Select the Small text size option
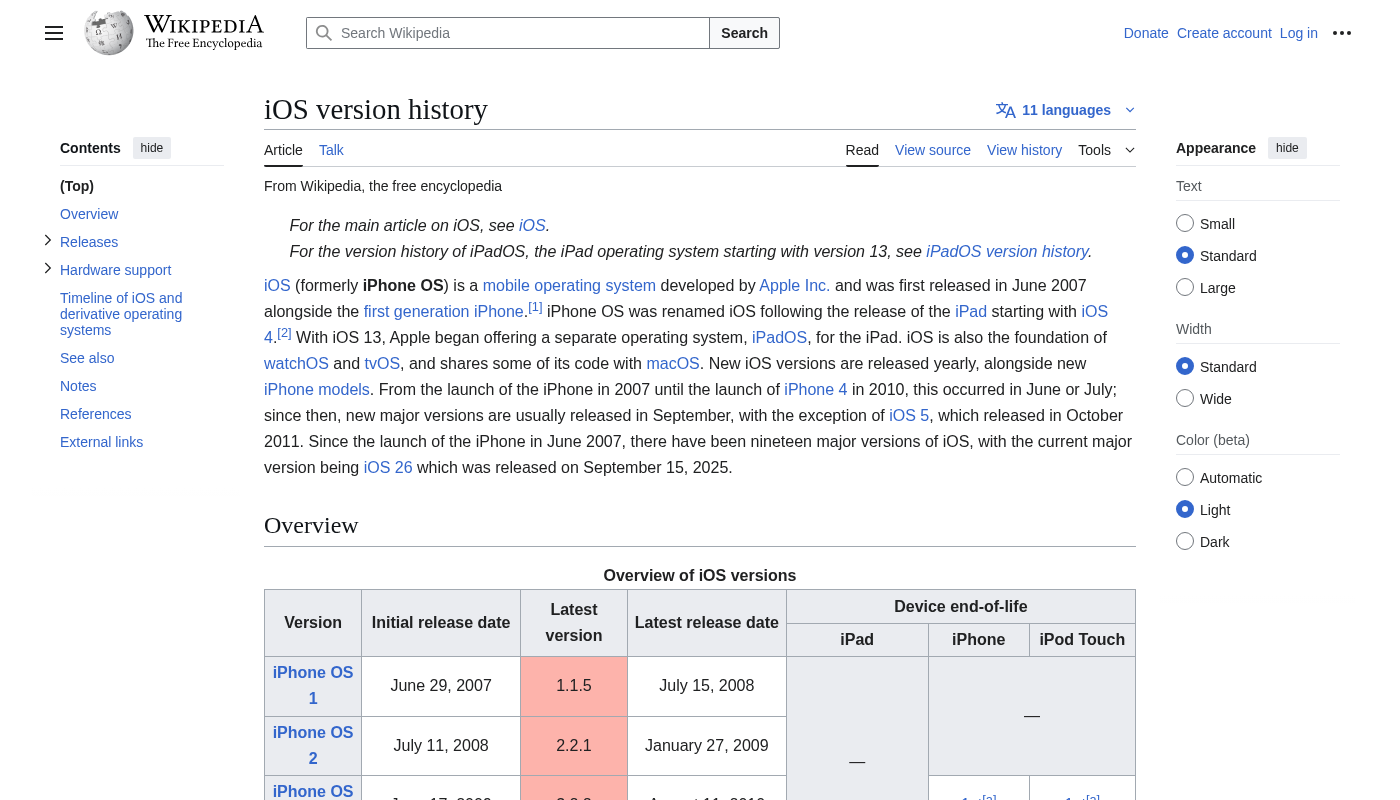The image size is (1400, 800). (1185, 224)
